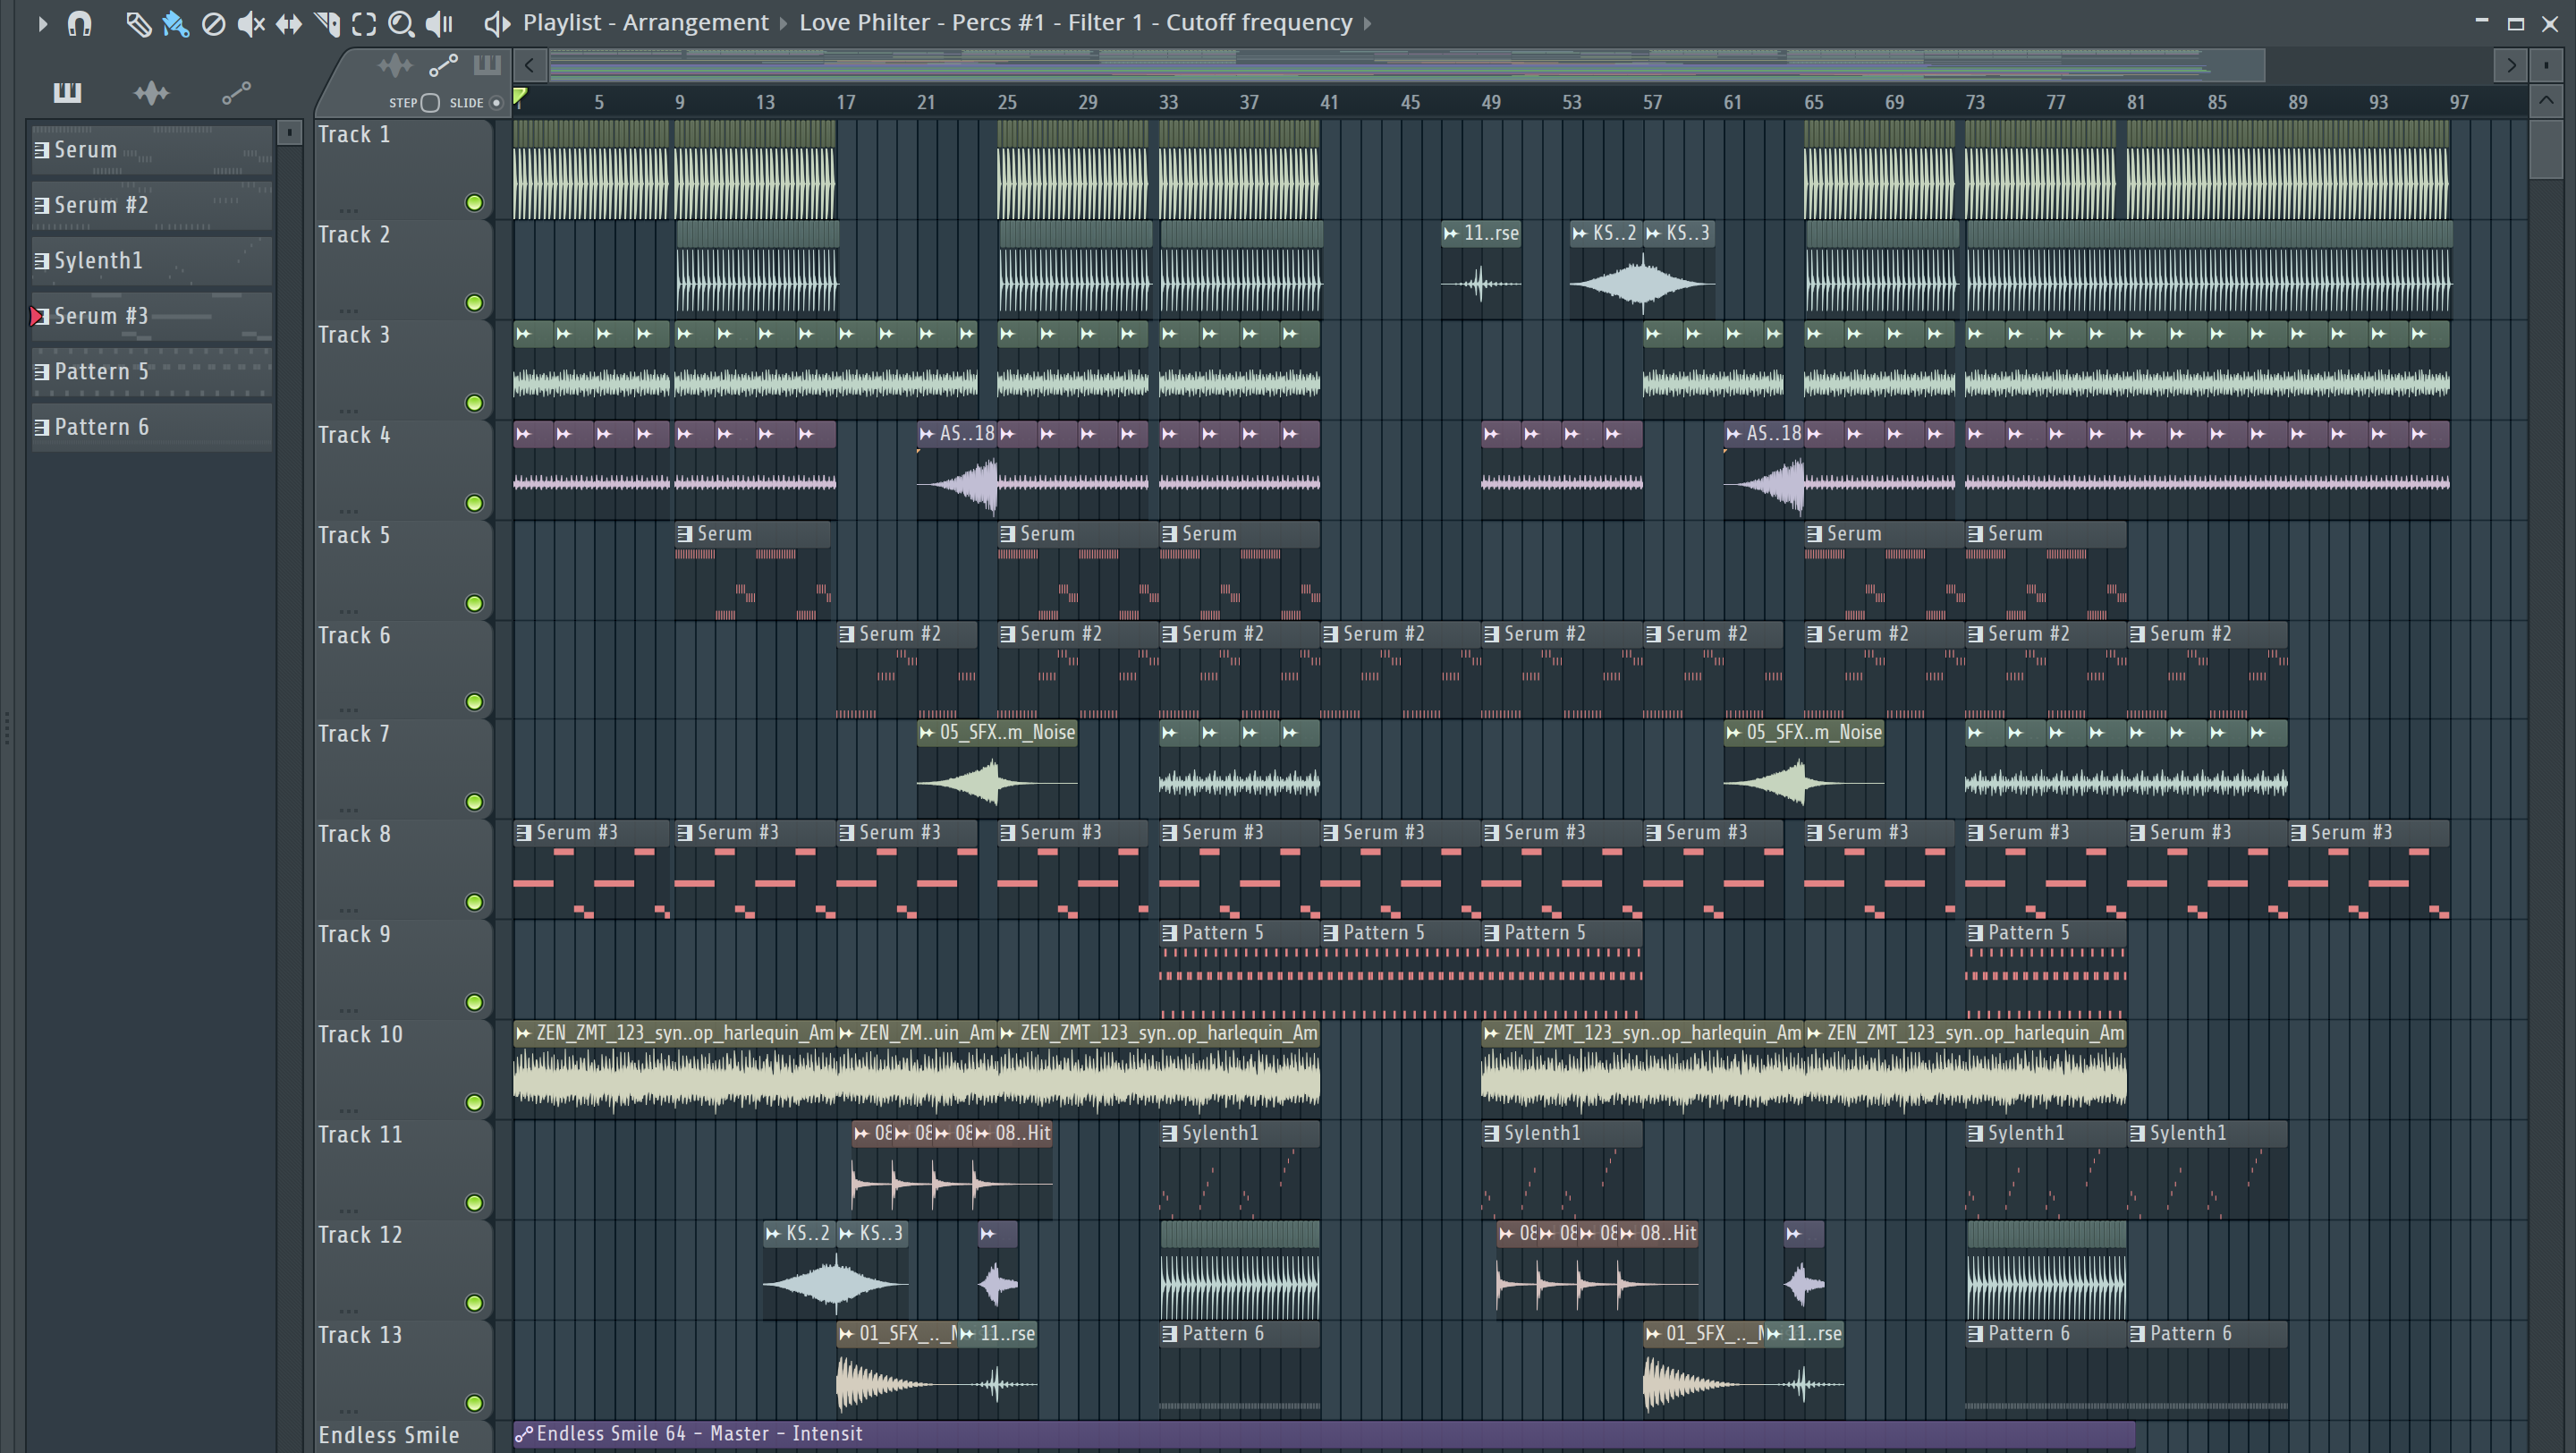Click the timeline scroll right arrow
This screenshot has height=1453, width=2576.
[x=2511, y=66]
